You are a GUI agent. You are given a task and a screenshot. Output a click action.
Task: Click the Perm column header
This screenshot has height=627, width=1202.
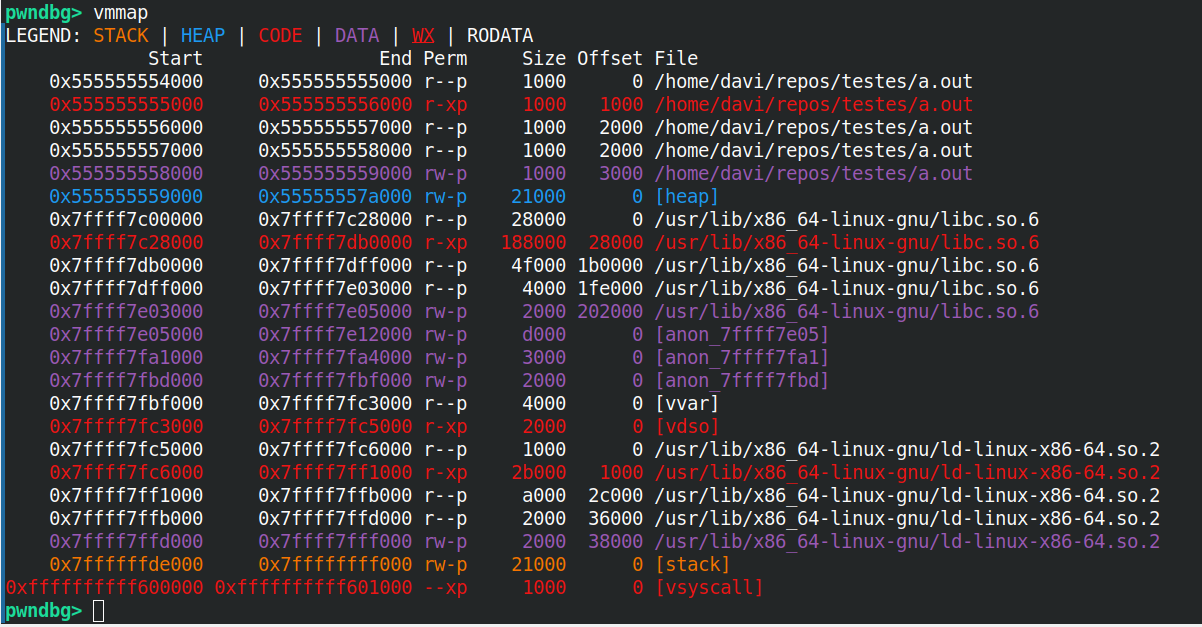(x=445, y=58)
